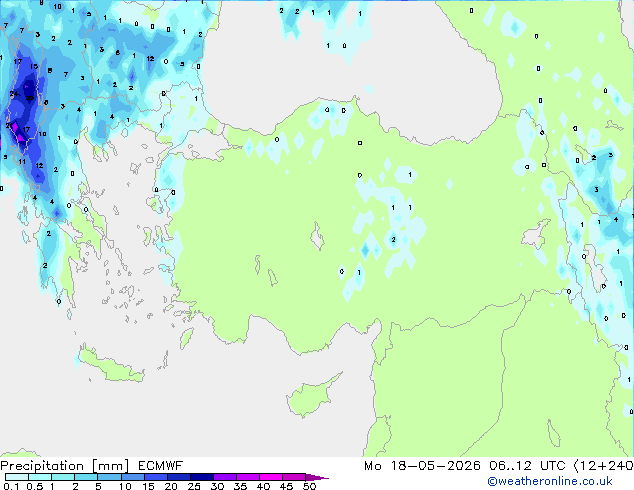Click the '50' legend scale label
Image resolution: width=634 pixels, height=490 pixels.
309,486
